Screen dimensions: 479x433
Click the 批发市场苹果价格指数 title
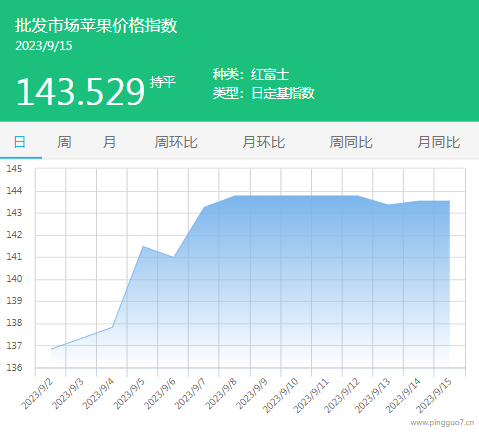96,25
